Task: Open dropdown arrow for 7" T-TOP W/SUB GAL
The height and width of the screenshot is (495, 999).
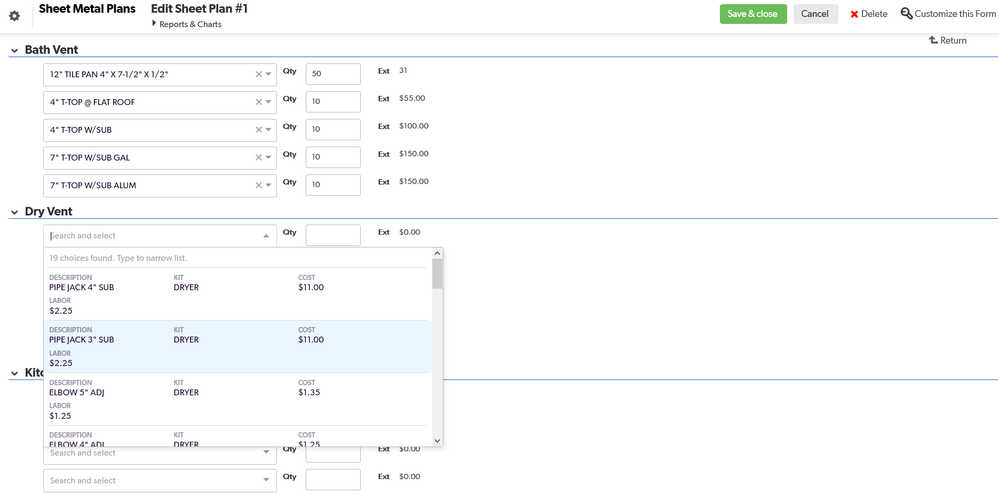Action: tap(269, 157)
